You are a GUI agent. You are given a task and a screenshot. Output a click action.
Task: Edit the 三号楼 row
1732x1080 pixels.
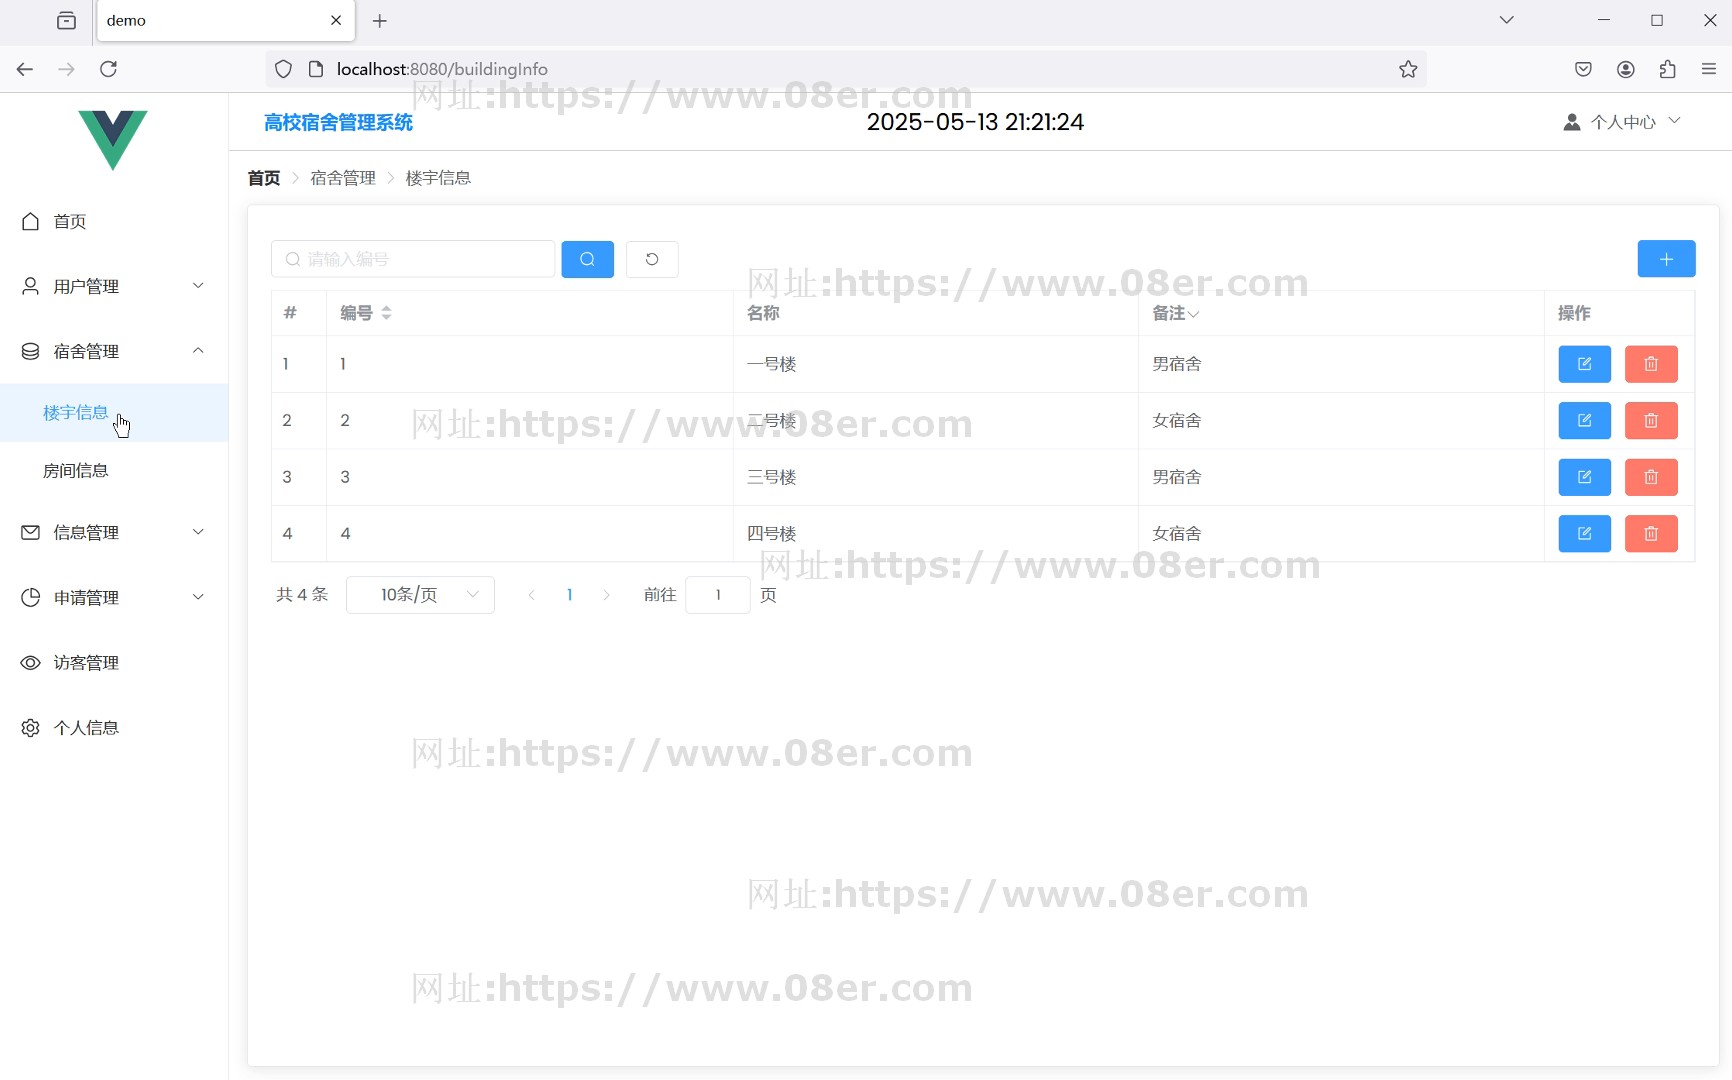(x=1584, y=477)
